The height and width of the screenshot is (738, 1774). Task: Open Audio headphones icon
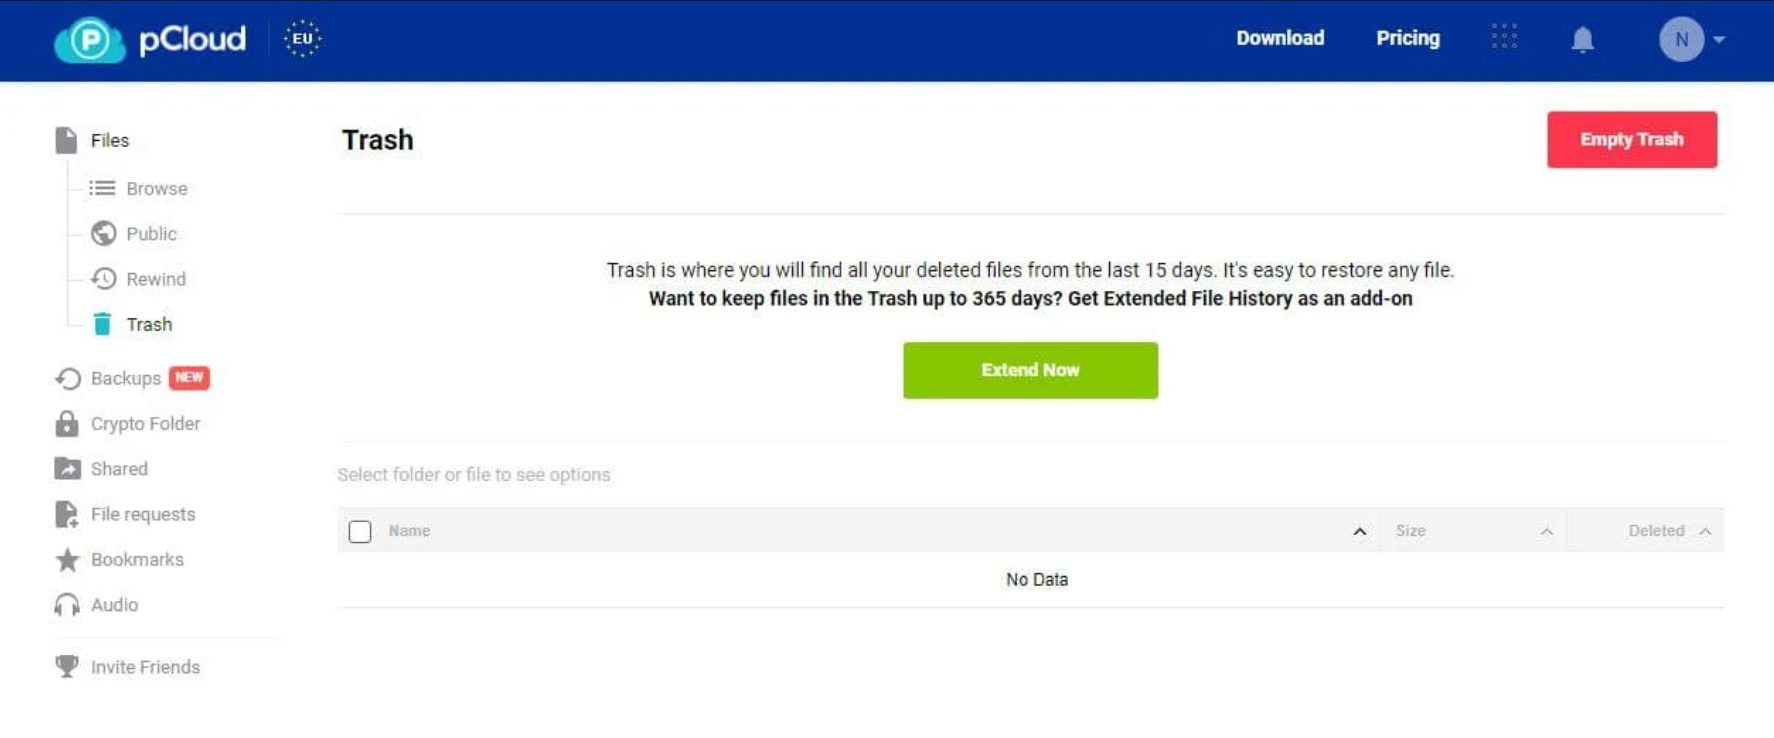click(x=67, y=605)
